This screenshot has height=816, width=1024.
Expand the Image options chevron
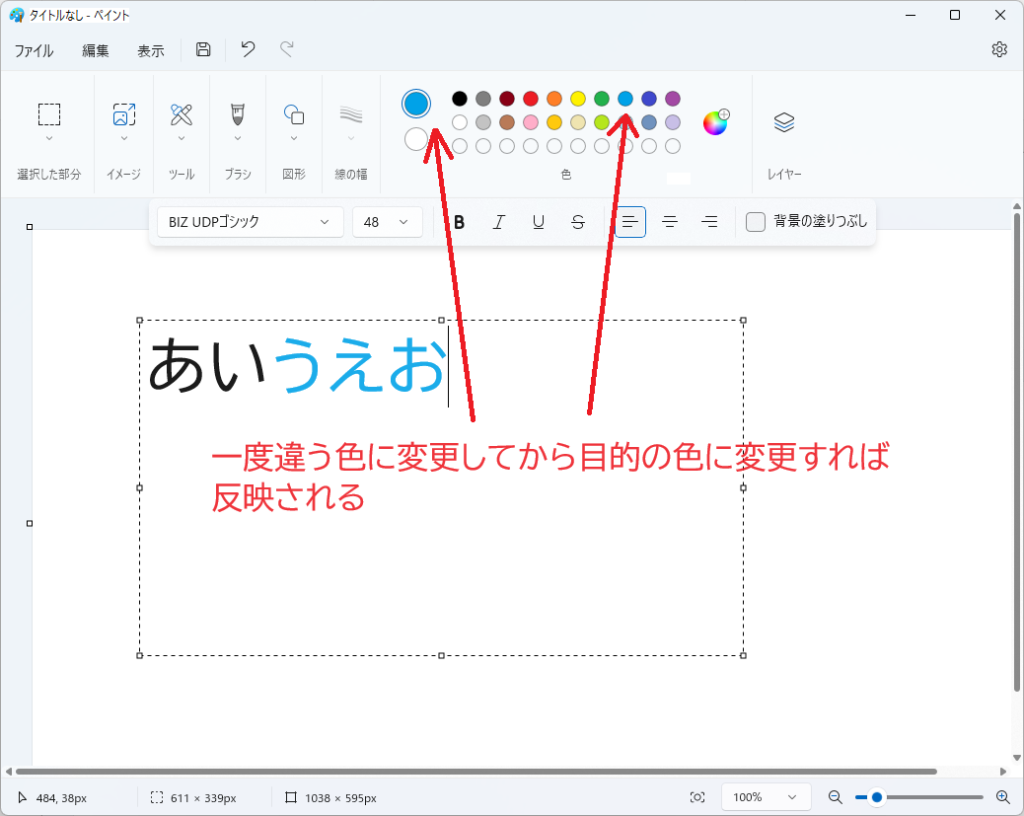click(x=124, y=138)
